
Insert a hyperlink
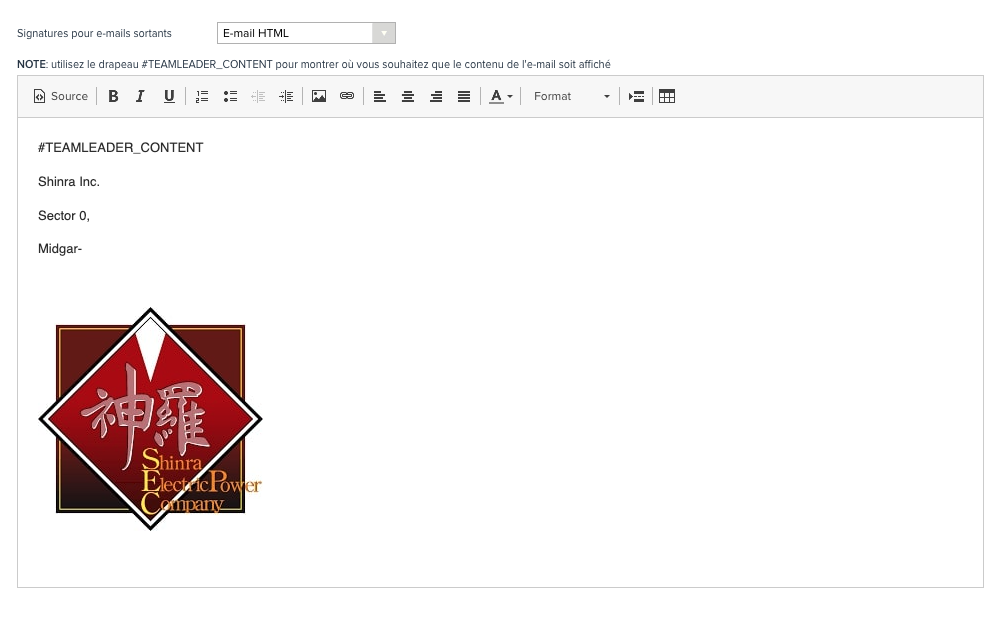tap(347, 96)
